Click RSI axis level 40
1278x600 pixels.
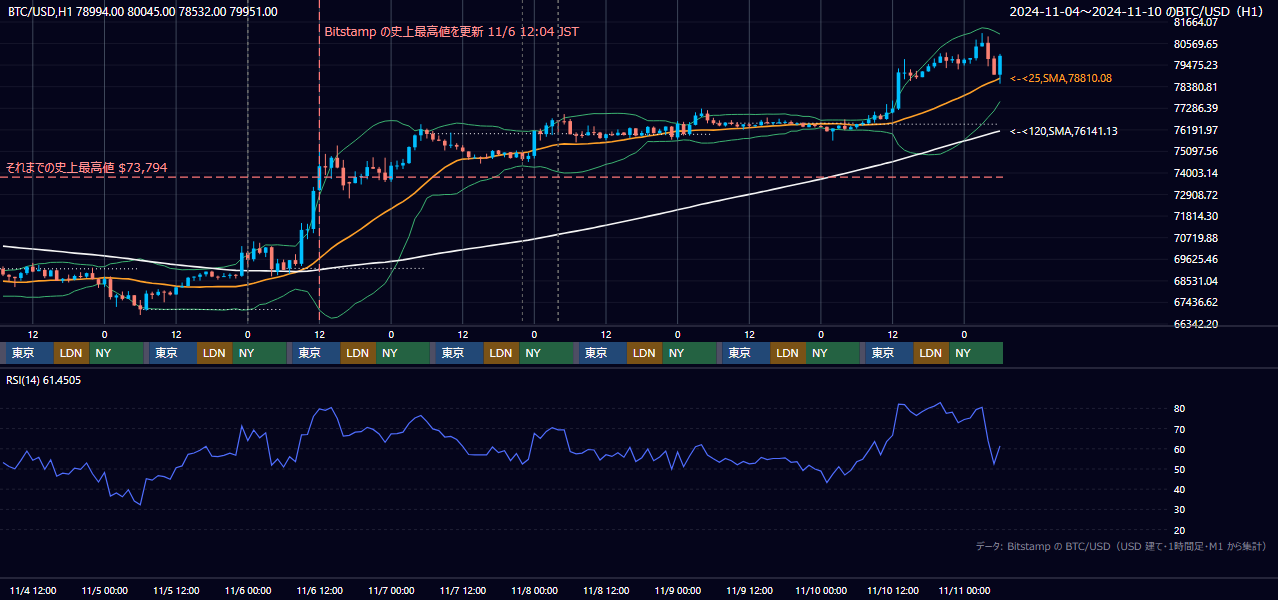tap(1179, 489)
